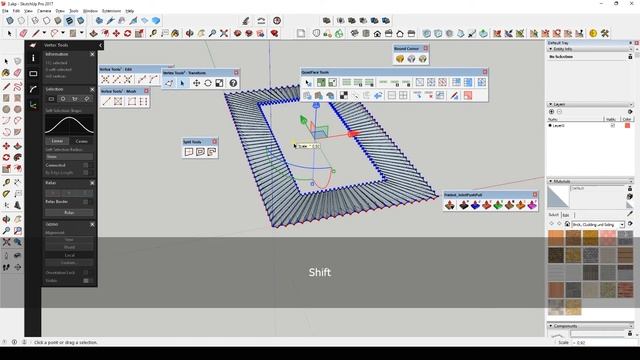Click the Cosine falloff button
640x360 pixels.
[81, 141]
